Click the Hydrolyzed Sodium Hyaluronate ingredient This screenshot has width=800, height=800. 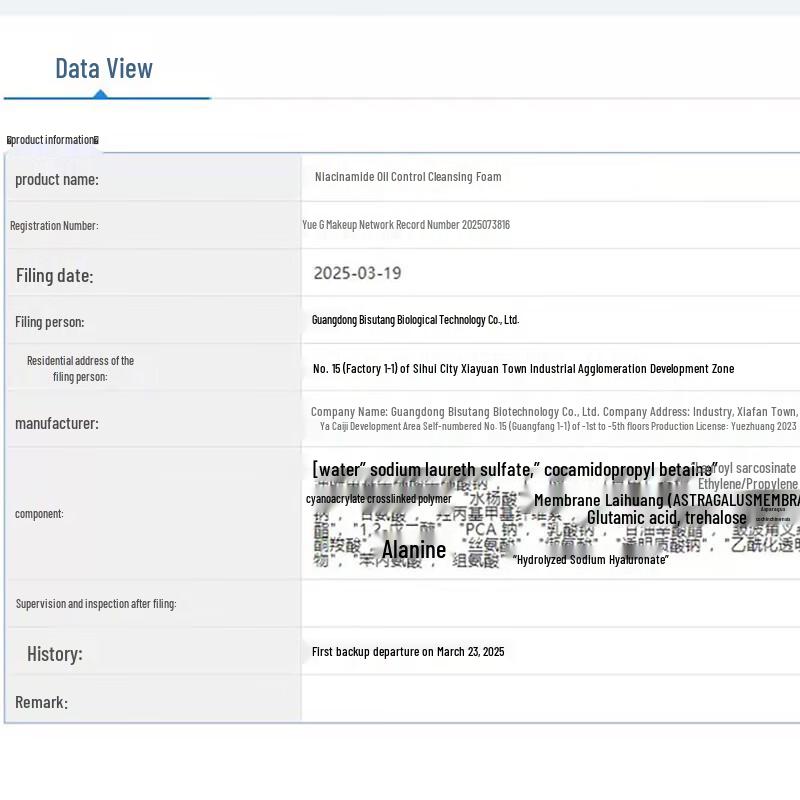(x=591, y=560)
